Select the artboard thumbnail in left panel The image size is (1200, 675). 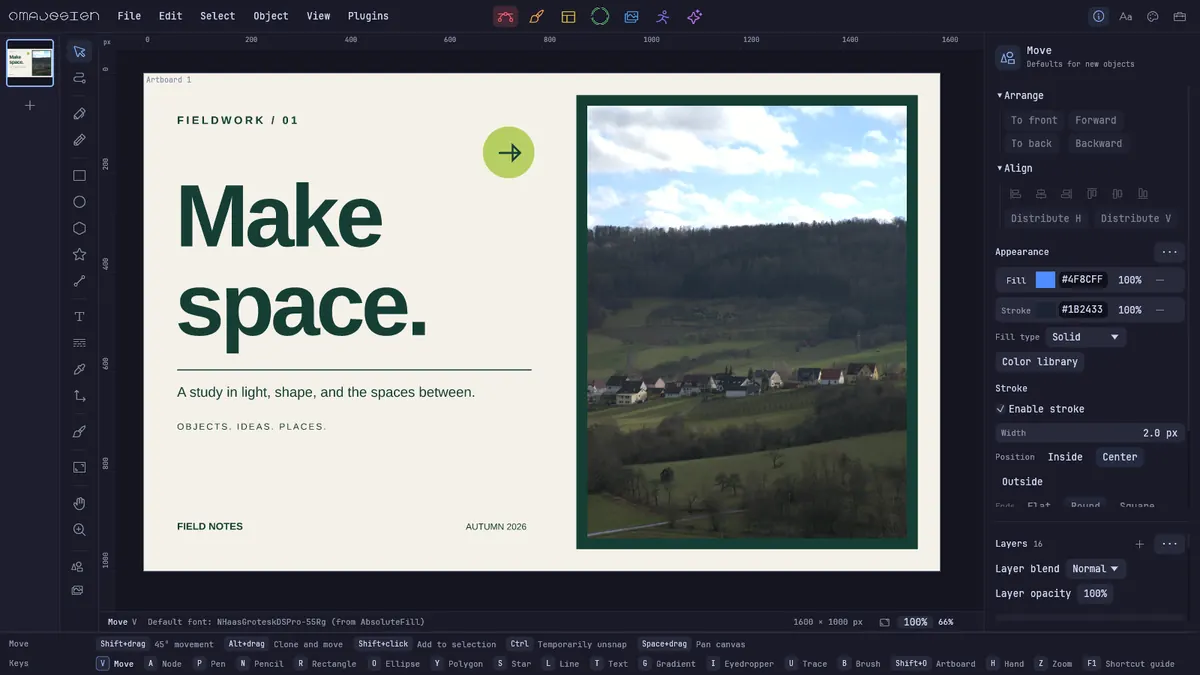click(30, 63)
